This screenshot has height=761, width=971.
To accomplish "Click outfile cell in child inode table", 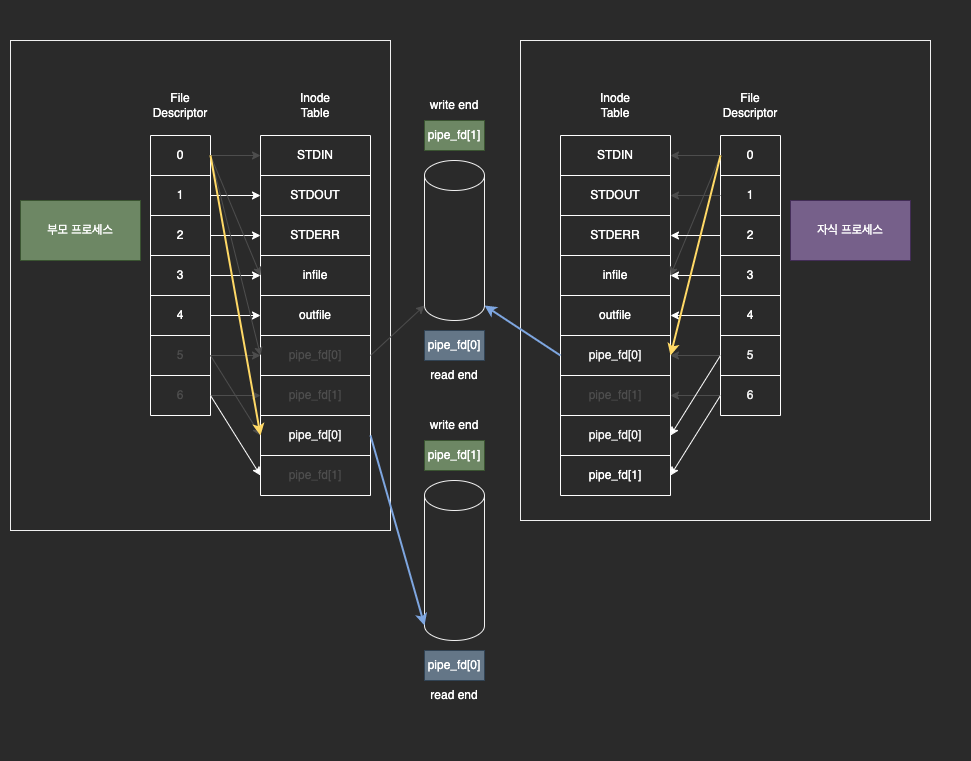I will tap(615, 315).
